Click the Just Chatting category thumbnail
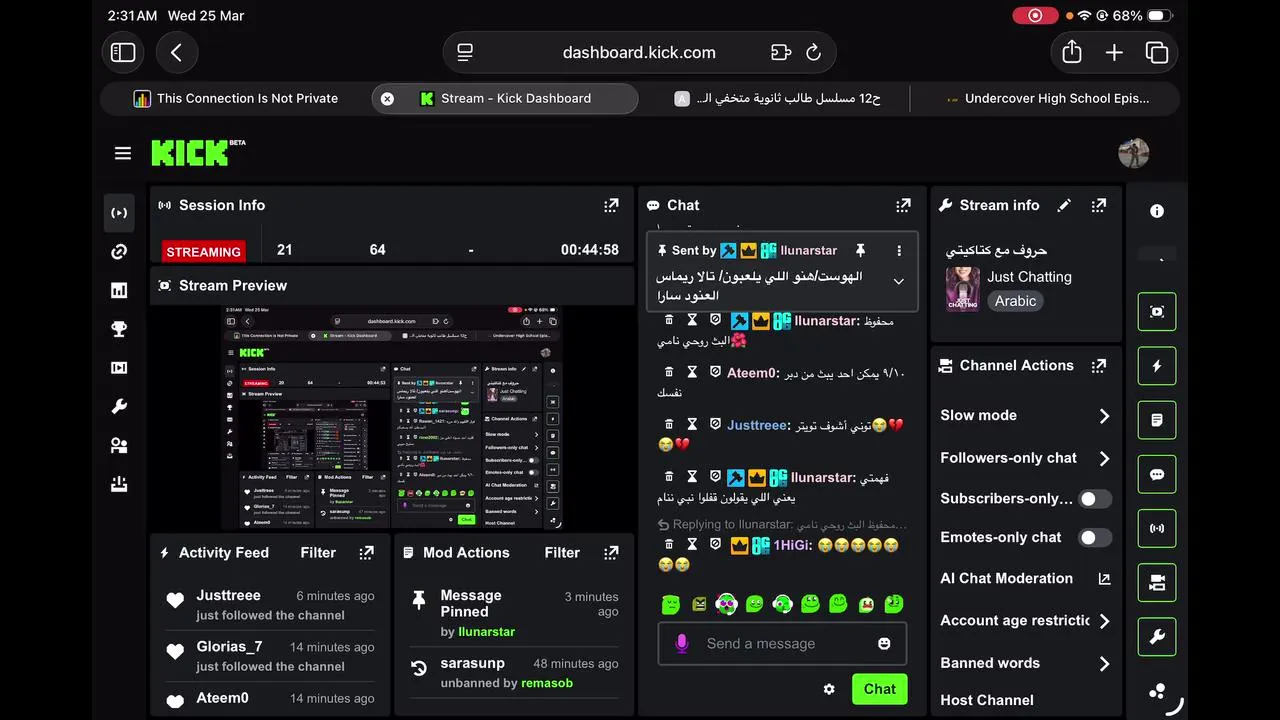 pyautogui.click(x=963, y=289)
